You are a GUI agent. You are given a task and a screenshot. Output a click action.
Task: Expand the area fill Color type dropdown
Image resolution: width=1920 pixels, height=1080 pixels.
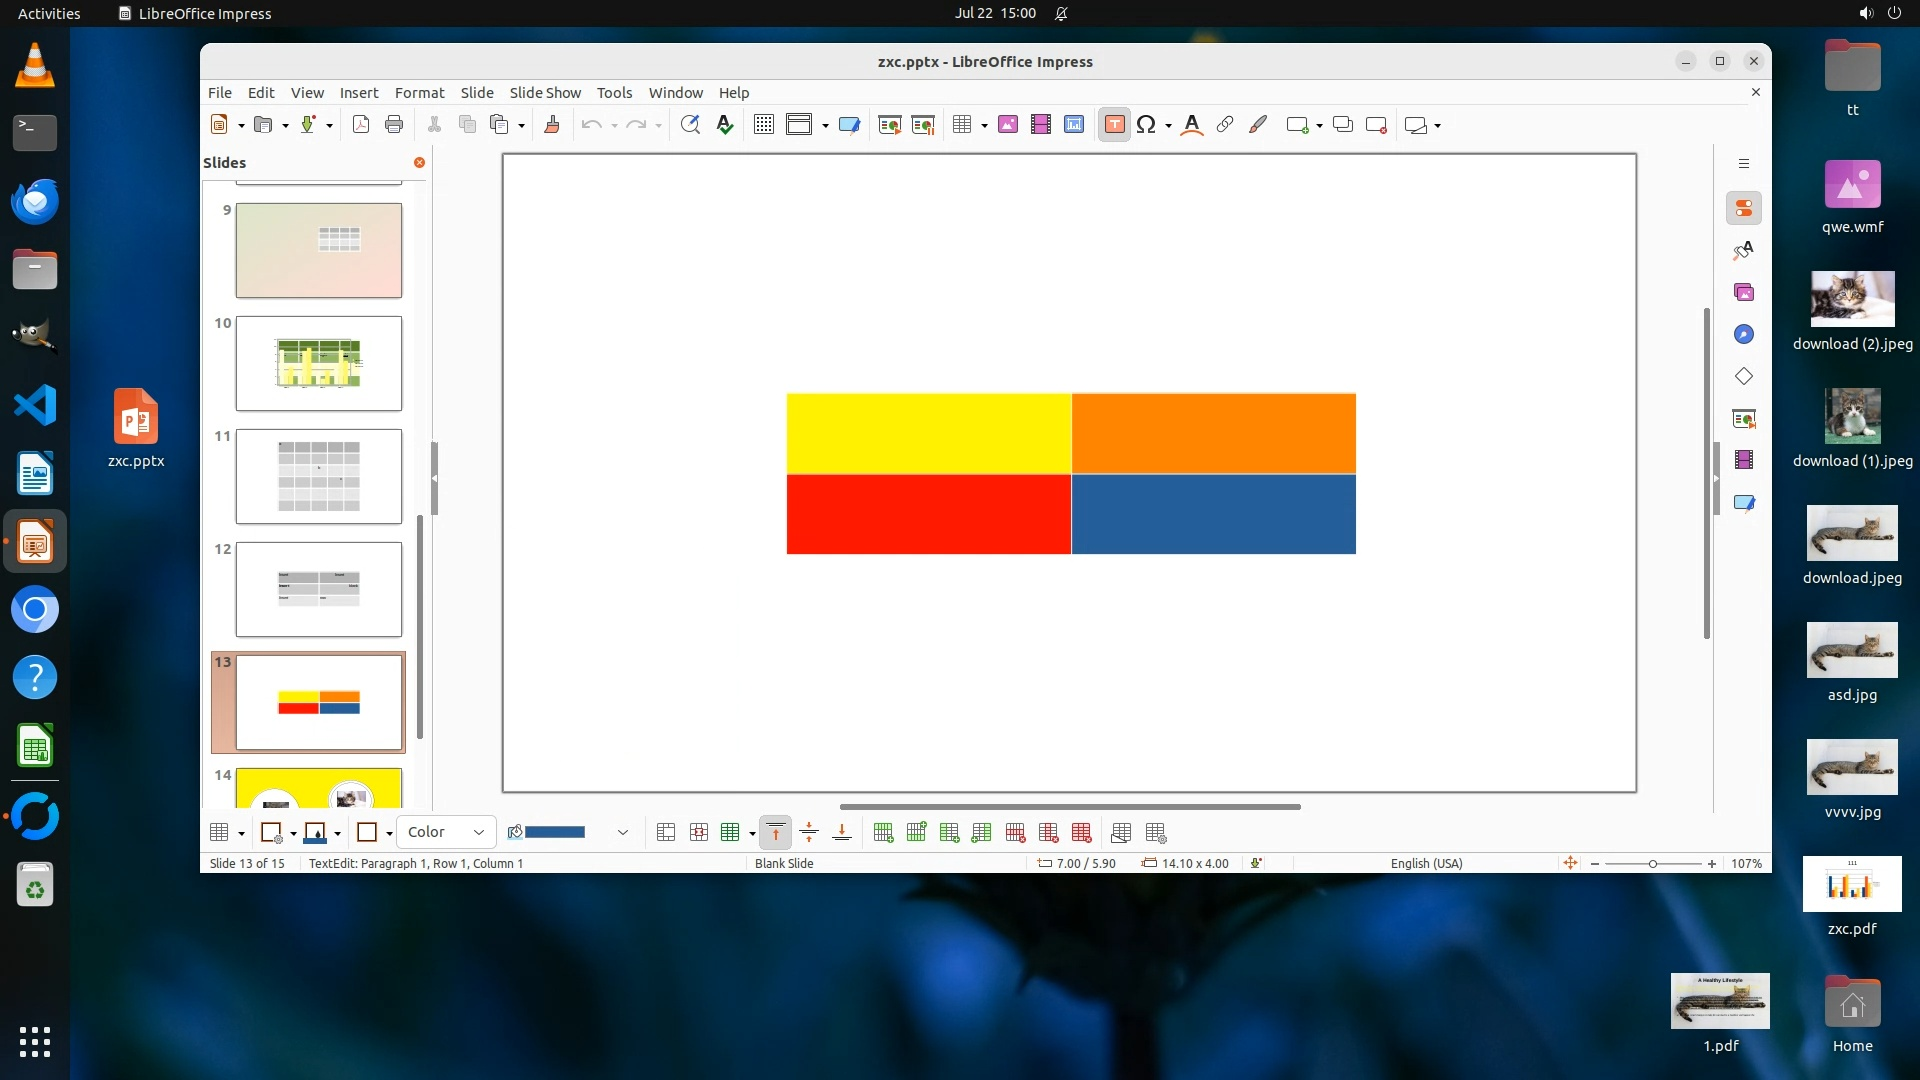point(478,832)
